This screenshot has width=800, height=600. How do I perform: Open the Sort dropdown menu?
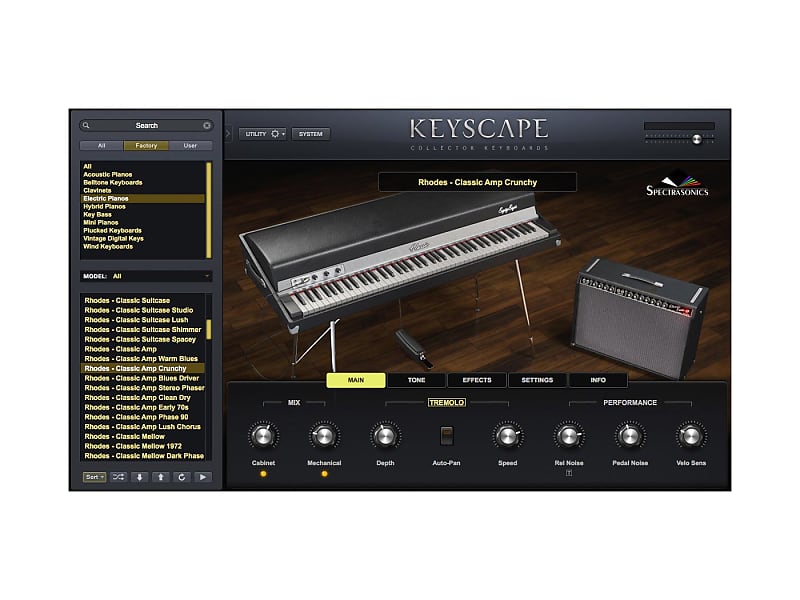pyautogui.click(x=94, y=477)
